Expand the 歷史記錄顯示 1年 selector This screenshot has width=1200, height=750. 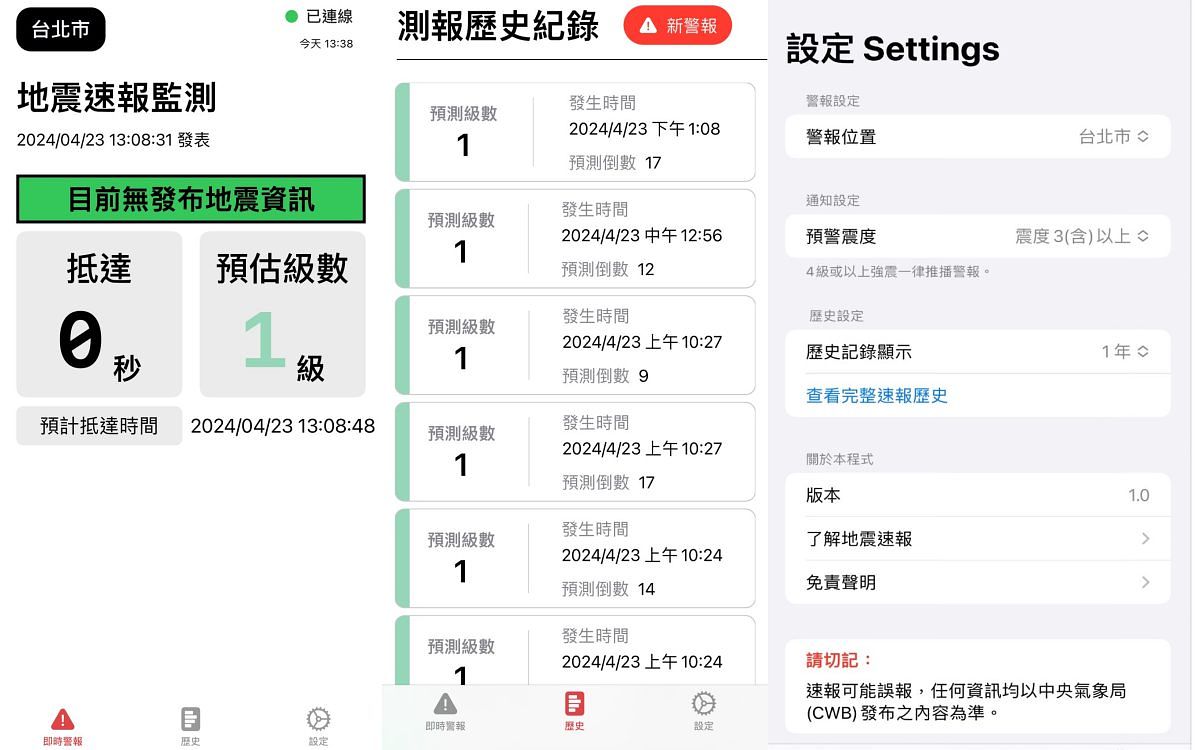[x=1124, y=352]
